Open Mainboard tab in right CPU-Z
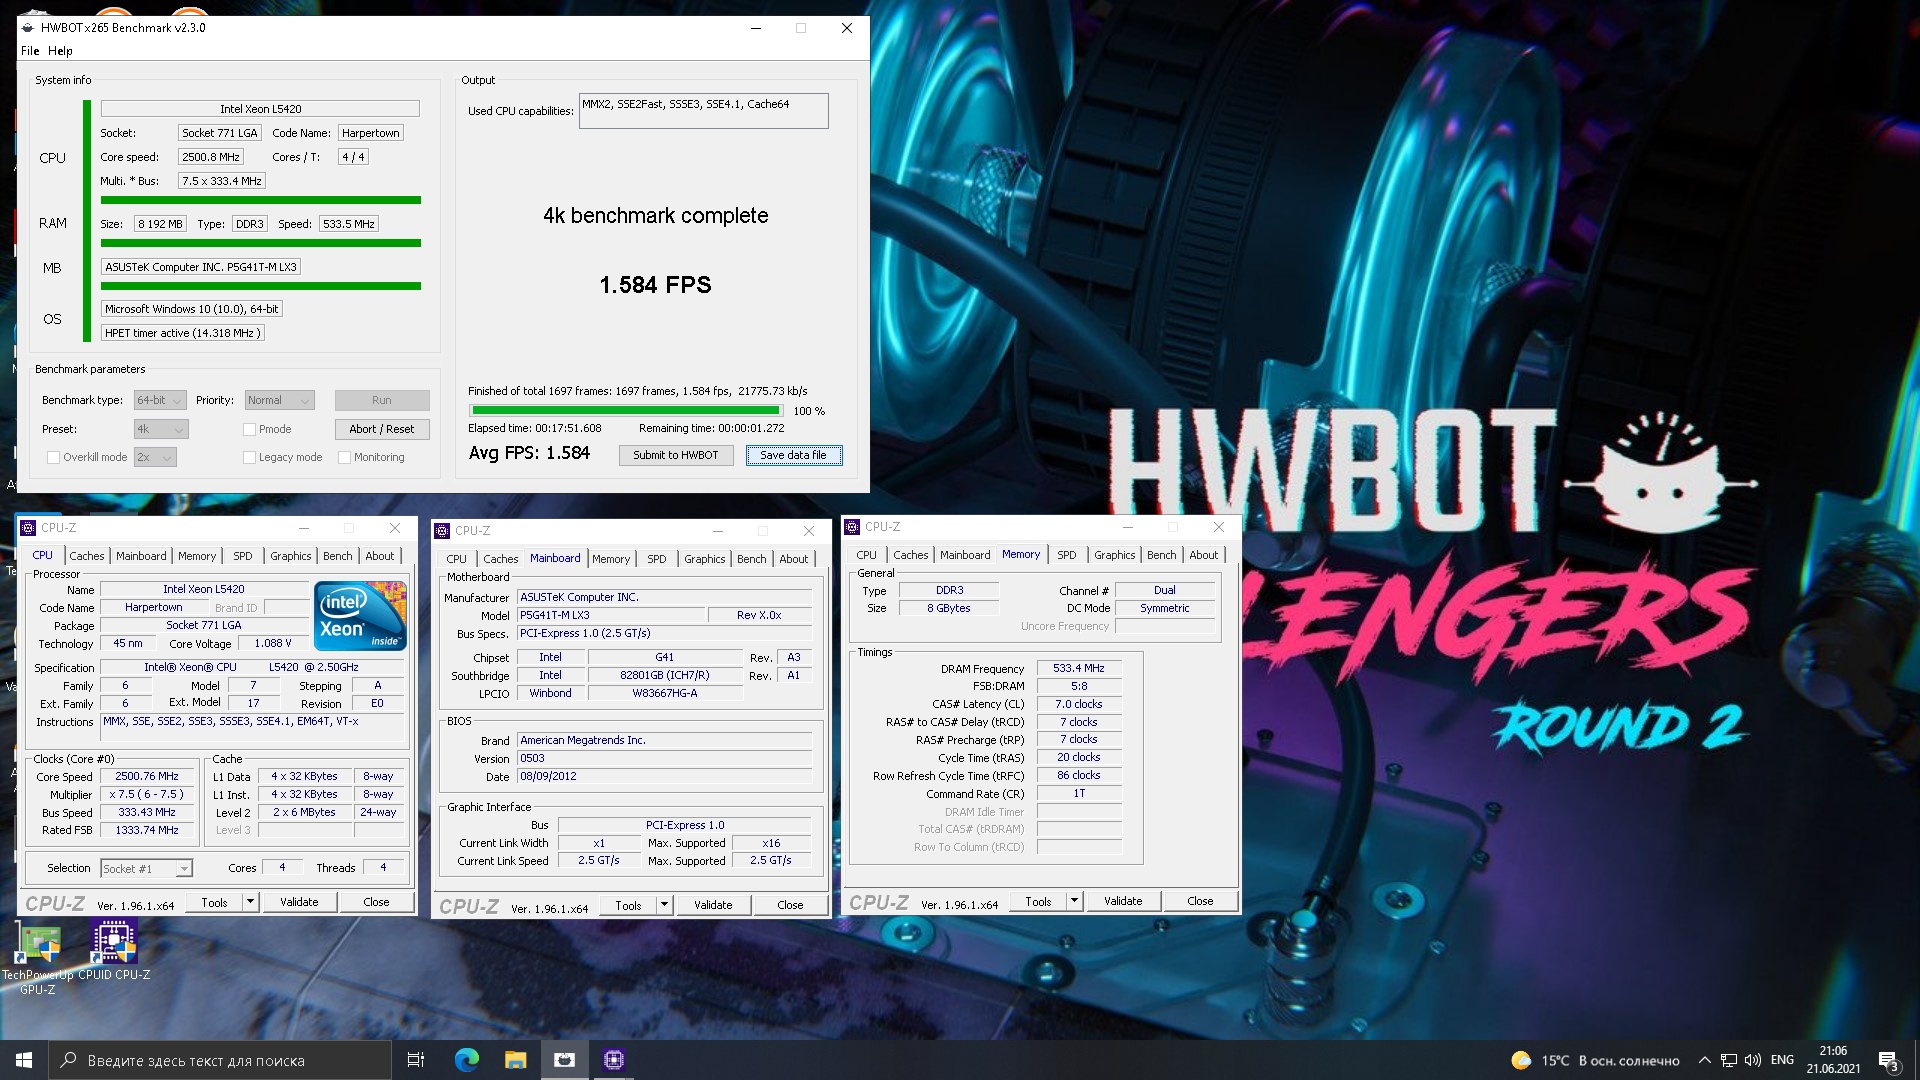Screen dimensions: 1920x1080 (965, 555)
